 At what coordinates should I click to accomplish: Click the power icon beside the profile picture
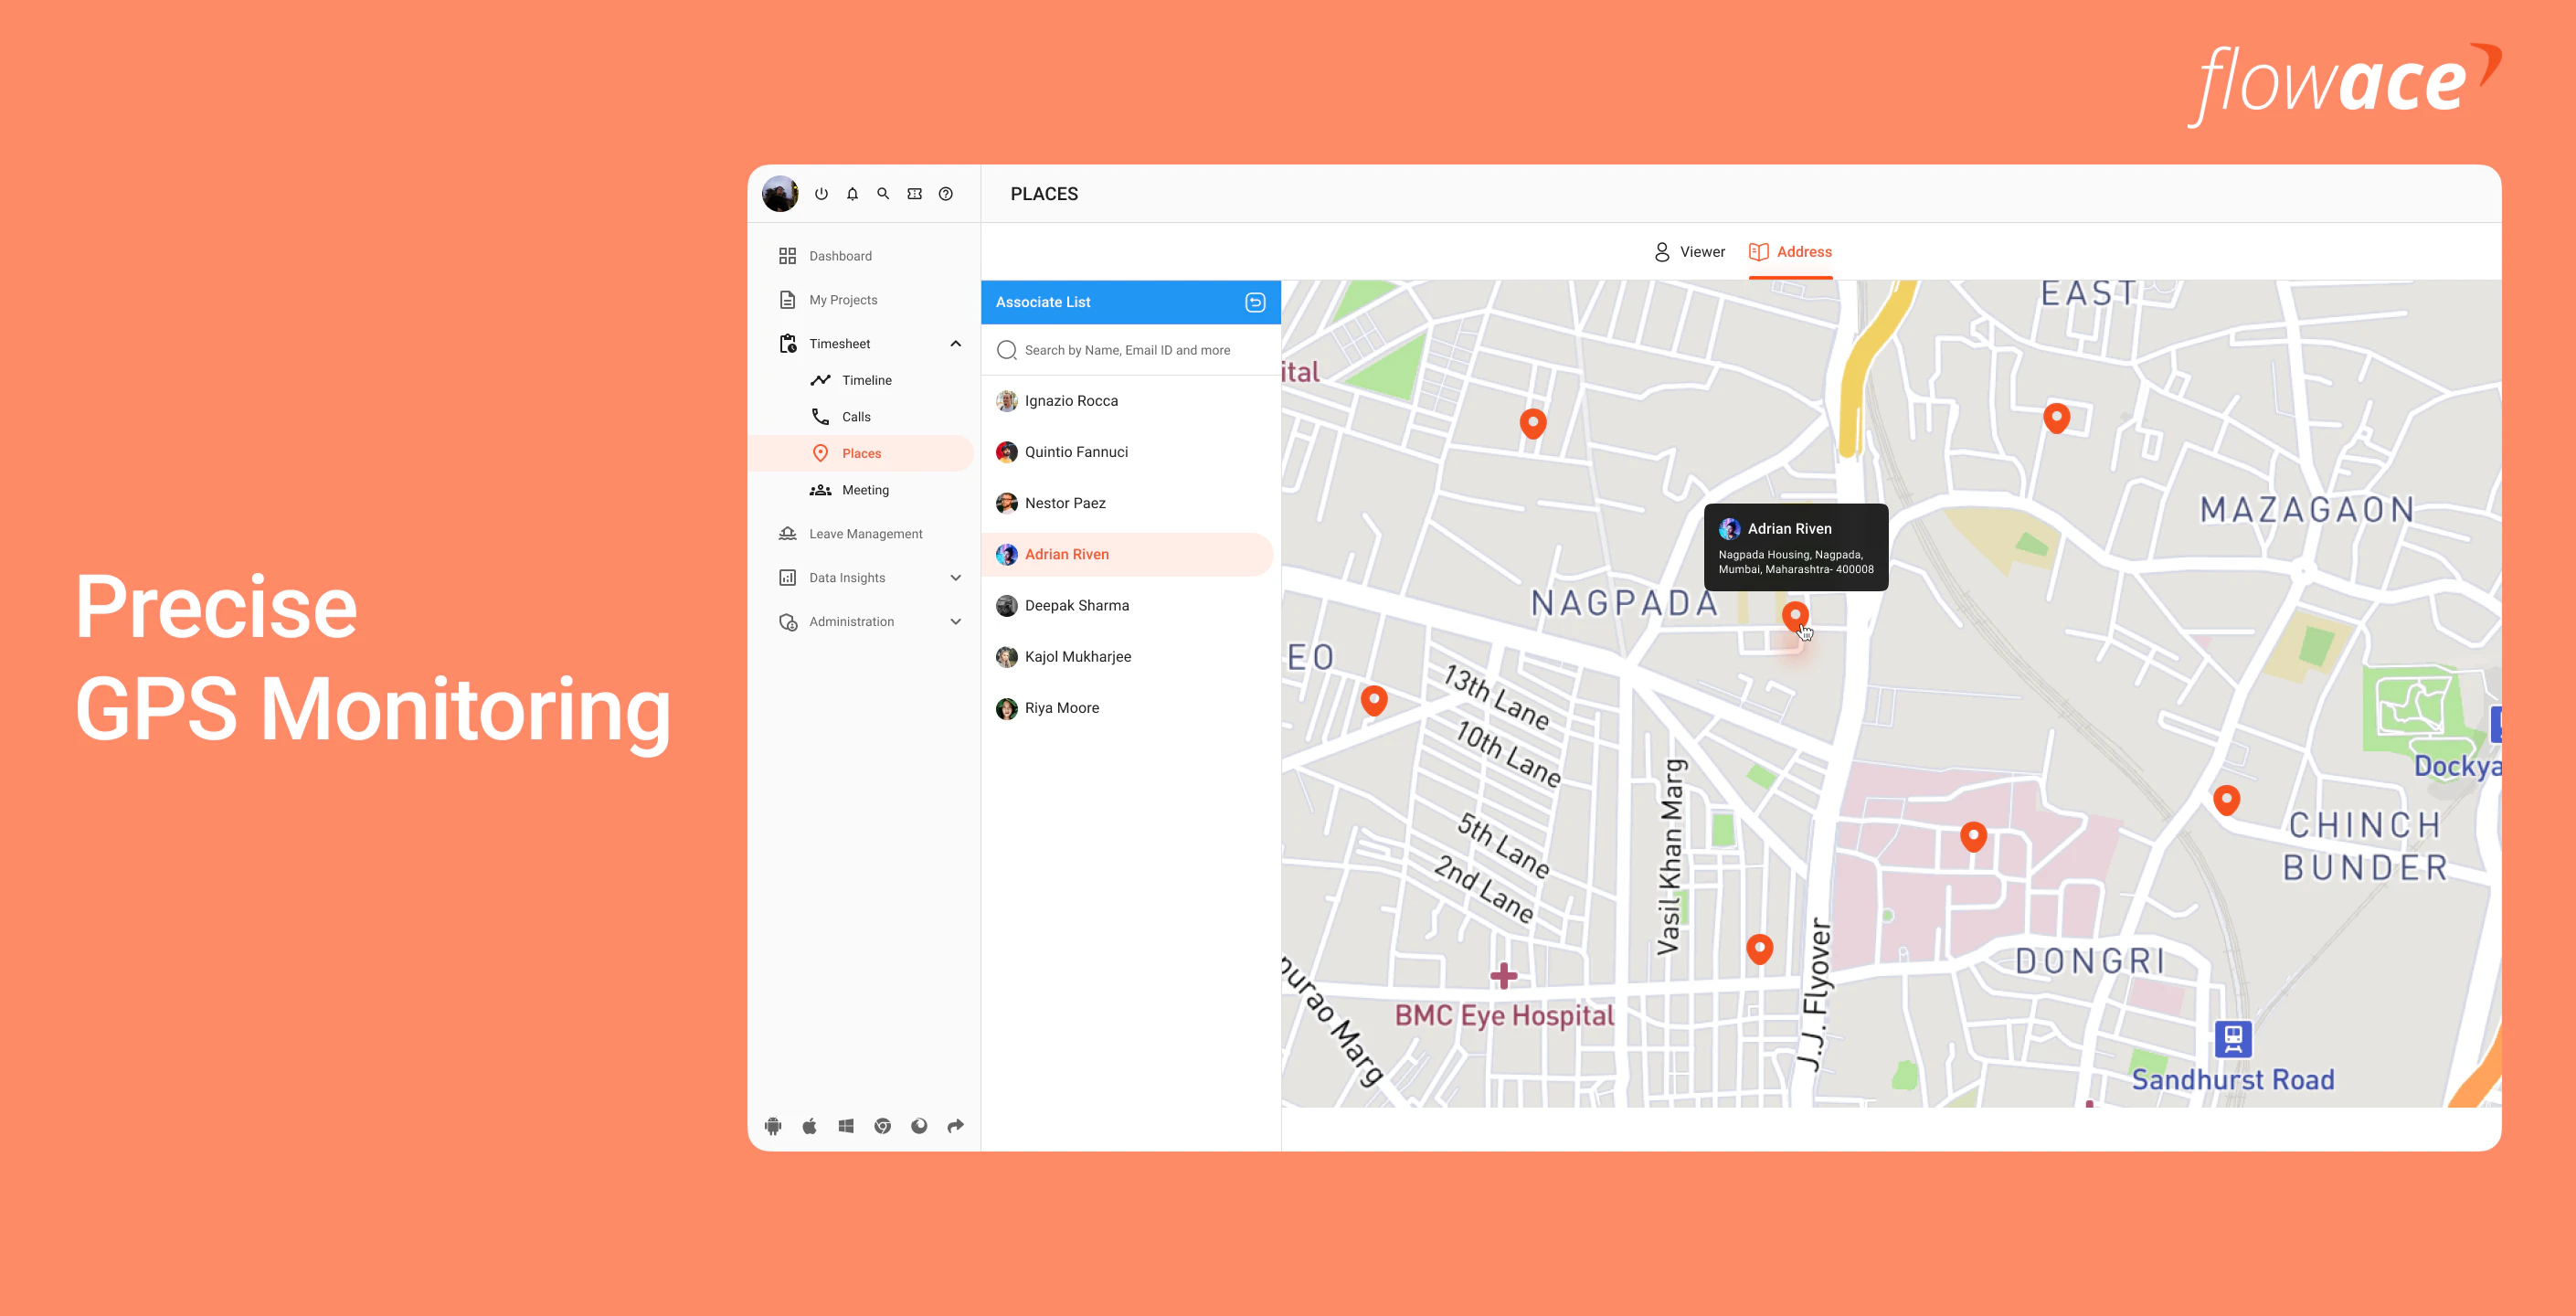[x=821, y=193]
